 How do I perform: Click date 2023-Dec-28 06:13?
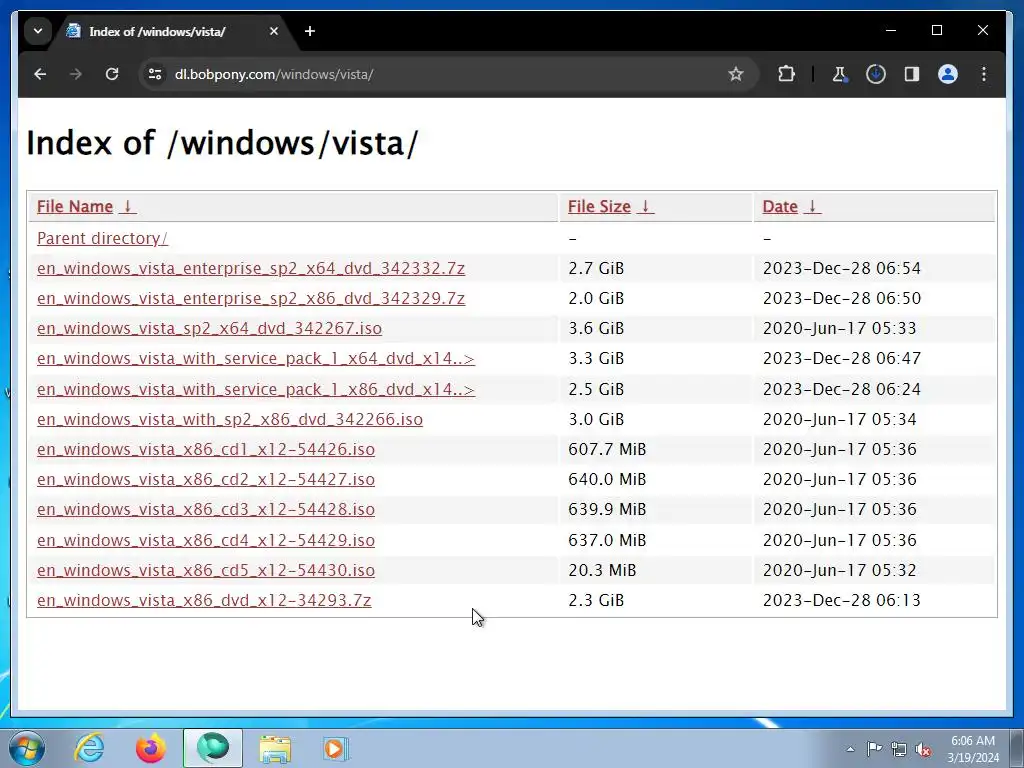point(841,600)
